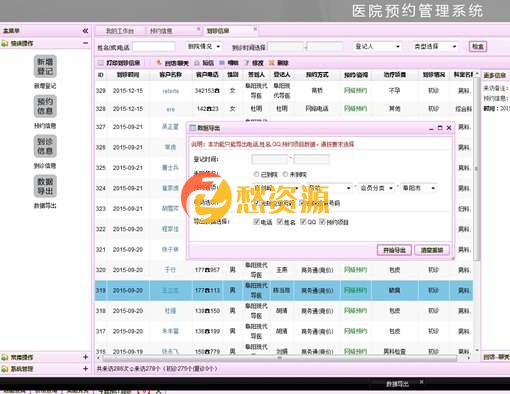
Task: Close the 到诊信息 tab with its x
Action: tap(255, 29)
